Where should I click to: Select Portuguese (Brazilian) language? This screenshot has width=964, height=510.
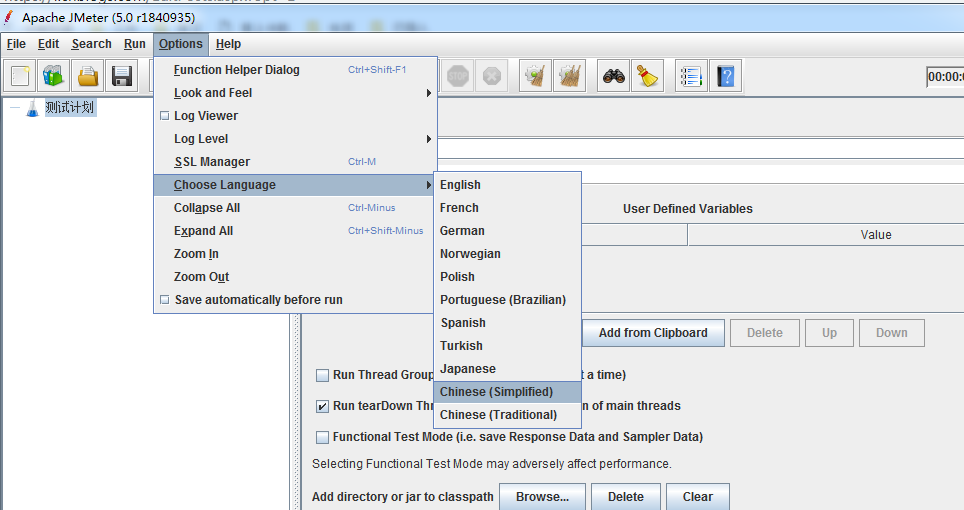coord(507,300)
